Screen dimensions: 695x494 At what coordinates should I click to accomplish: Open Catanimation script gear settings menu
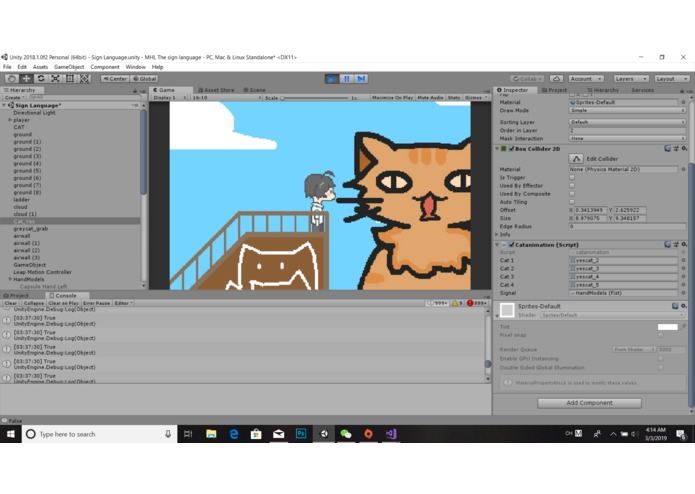[x=684, y=245]
